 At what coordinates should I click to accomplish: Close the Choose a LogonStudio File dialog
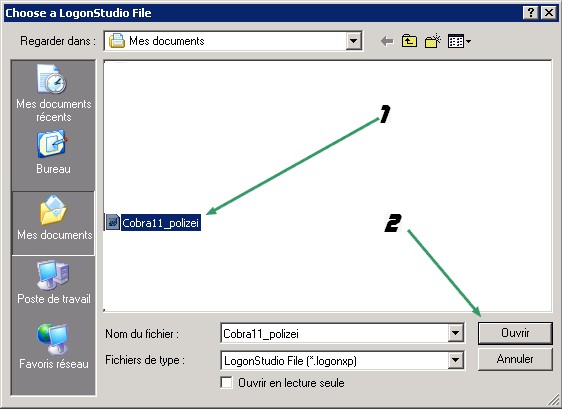[x=548, y=13]
